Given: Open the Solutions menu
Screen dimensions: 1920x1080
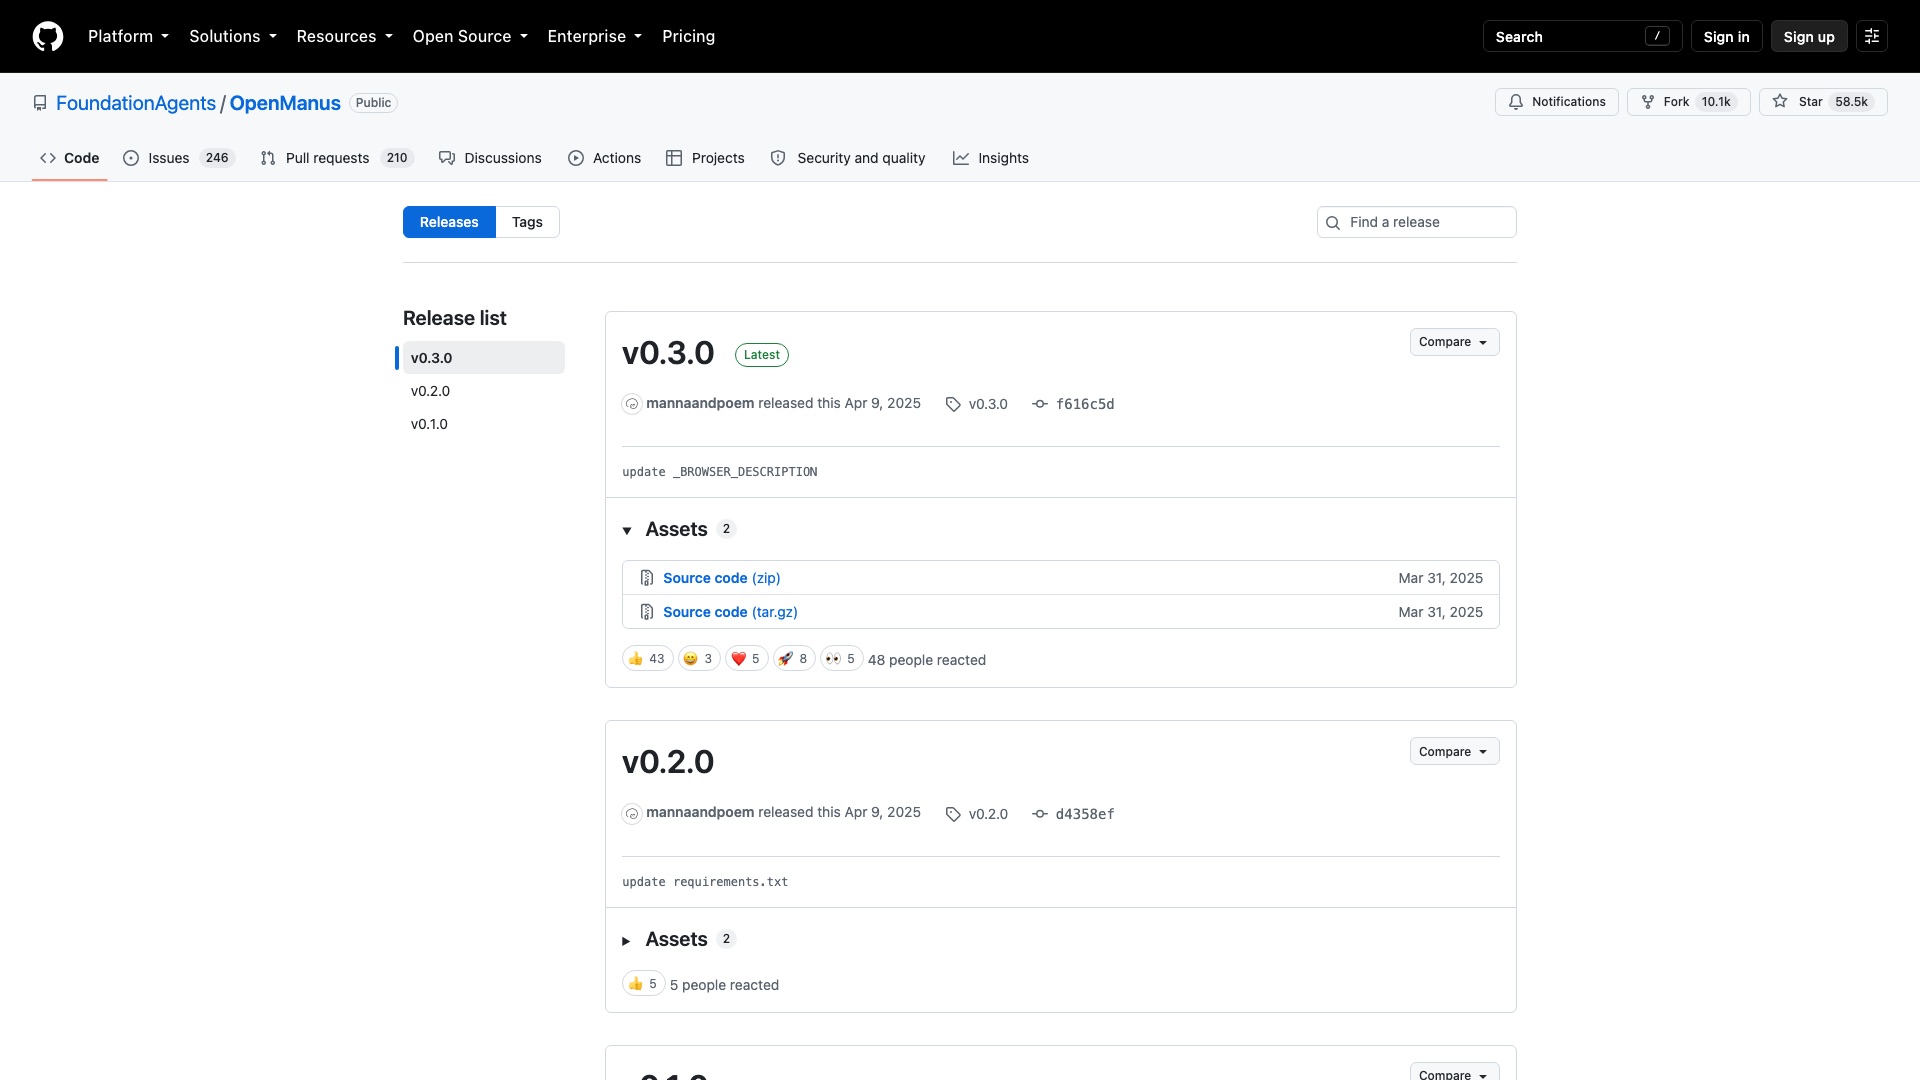Looking at the screenshot, I should [233, 36].
